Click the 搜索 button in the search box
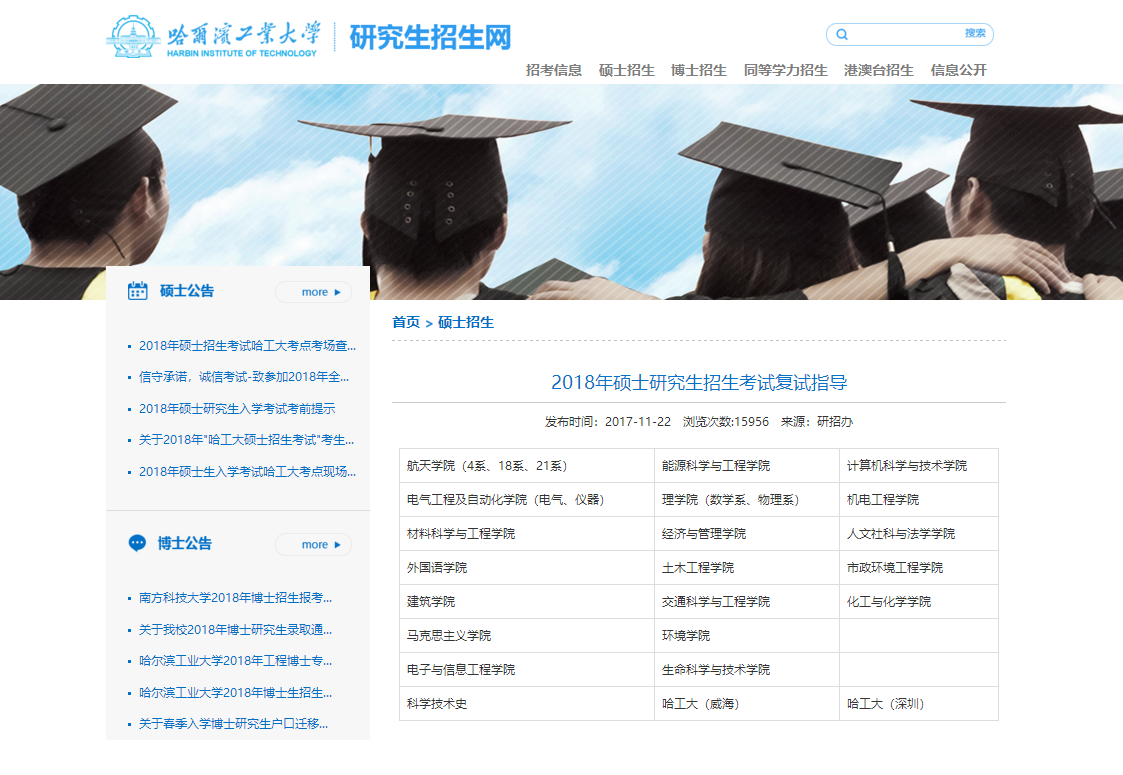Image resolution: width=1123 pixels, height=775 pixels. 975,33
